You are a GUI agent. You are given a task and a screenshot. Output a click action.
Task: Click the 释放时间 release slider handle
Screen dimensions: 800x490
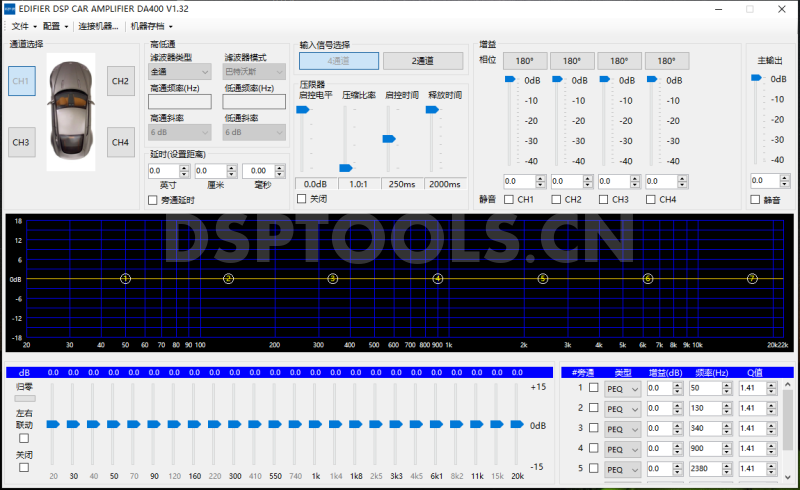[432, 110]
